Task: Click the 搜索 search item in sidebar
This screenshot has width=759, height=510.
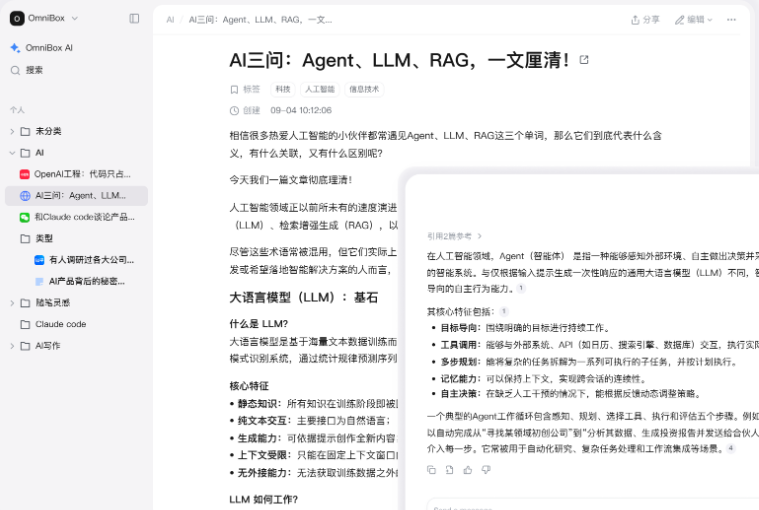Action: coord(34,70)
